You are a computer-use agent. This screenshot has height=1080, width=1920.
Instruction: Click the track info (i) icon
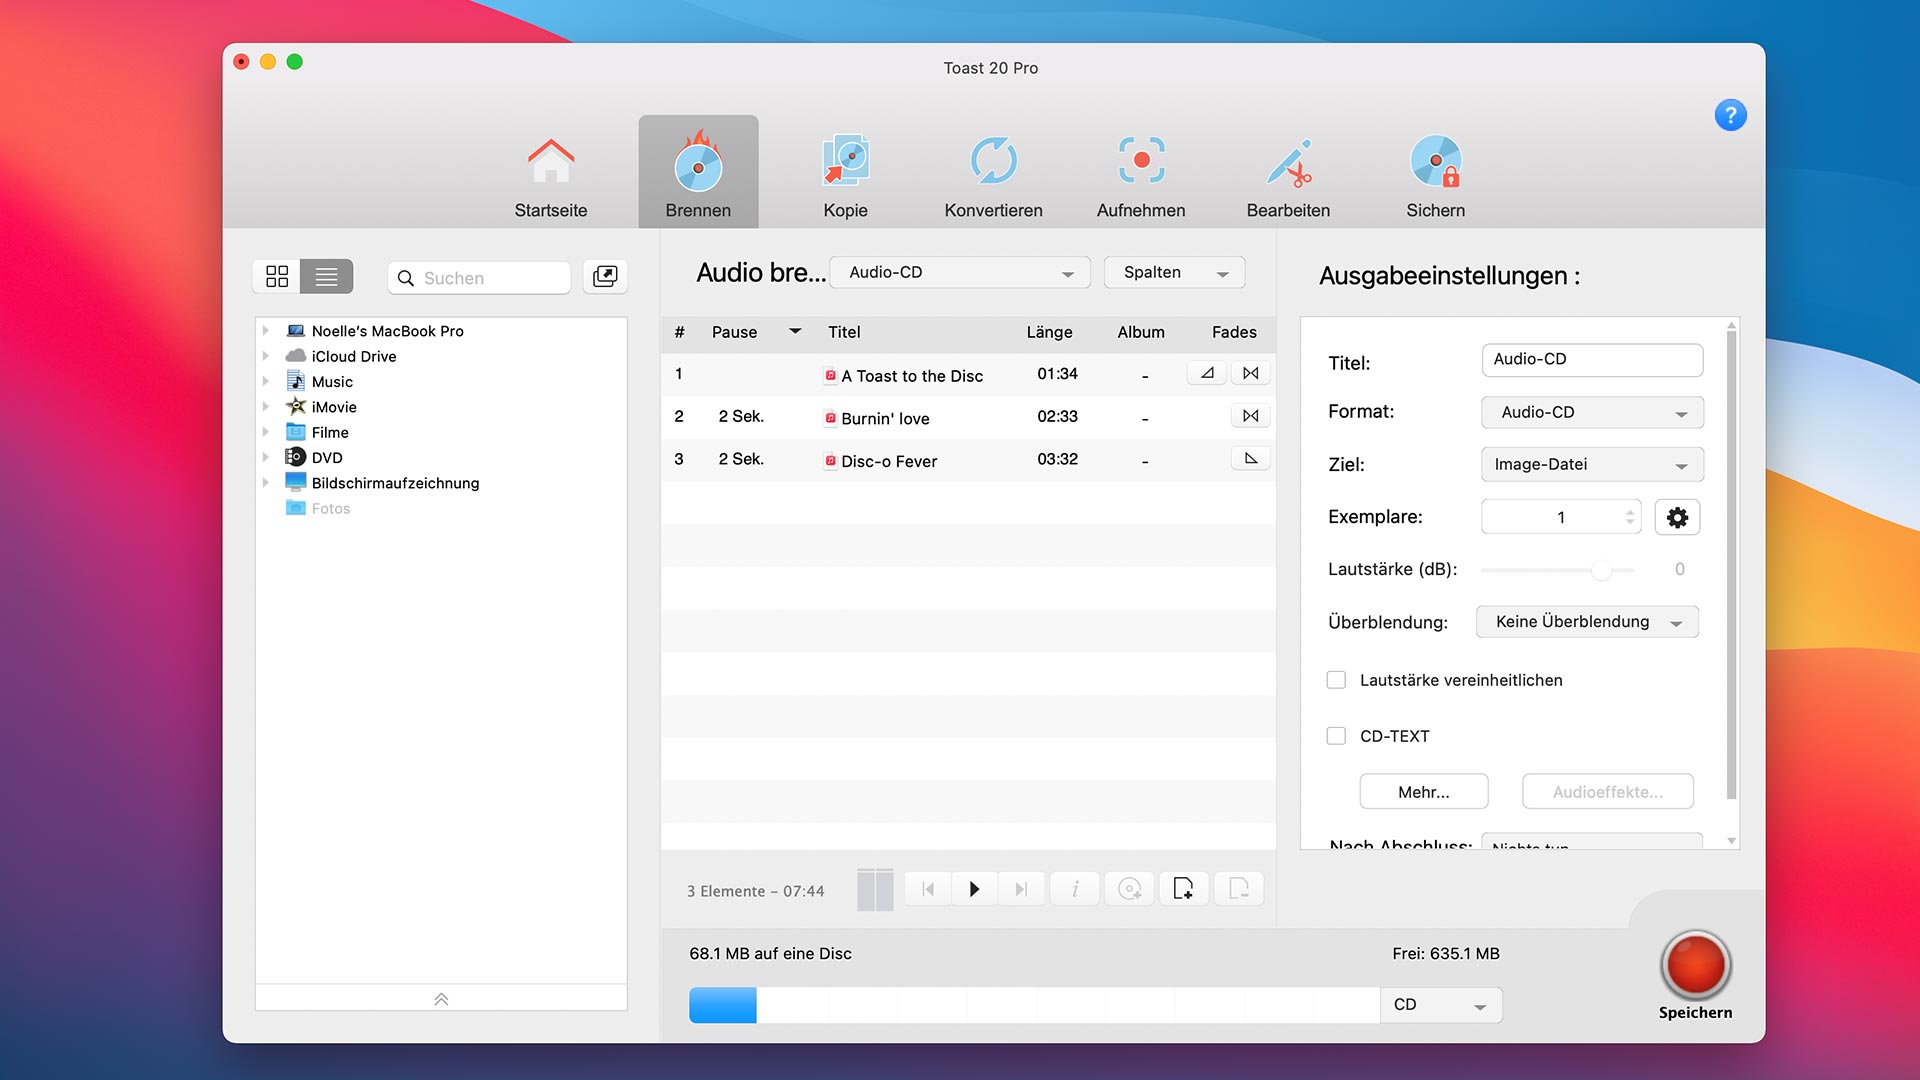[x=1075, y=889]
